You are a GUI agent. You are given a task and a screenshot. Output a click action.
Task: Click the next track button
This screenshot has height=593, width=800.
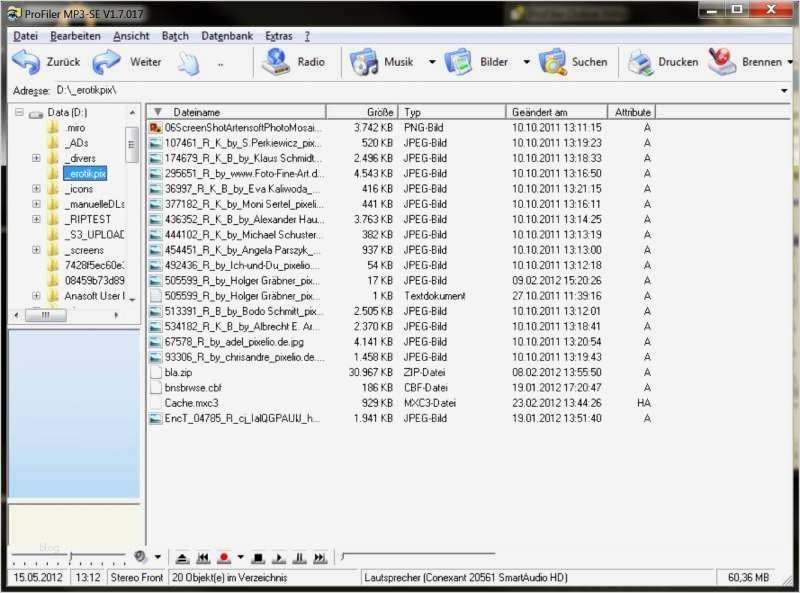click(320, 558)
